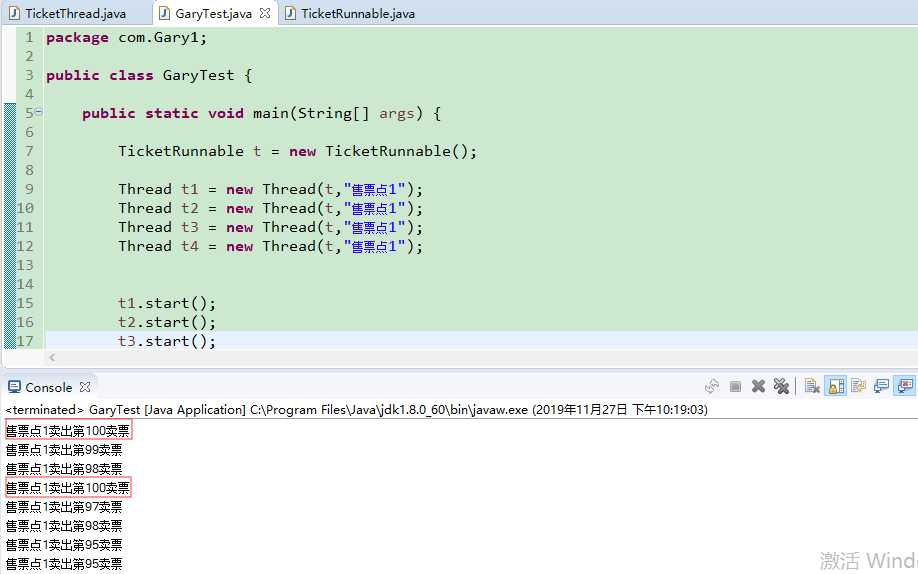Click the 'public class GaryTest' line
Screen dimensions: 918x574
coord(149,76)
